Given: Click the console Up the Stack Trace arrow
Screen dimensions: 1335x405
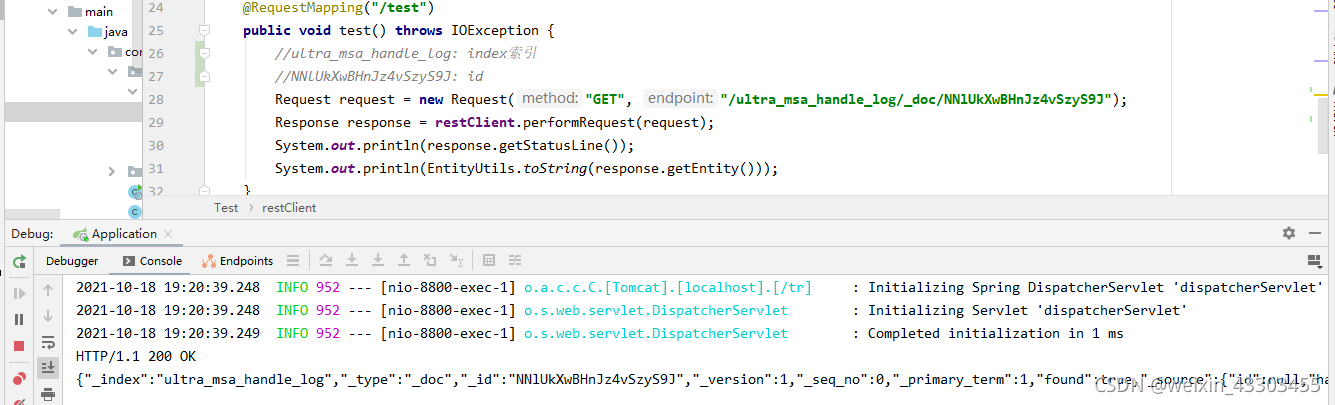Looking at the screenshot, I should coord(48,290).
